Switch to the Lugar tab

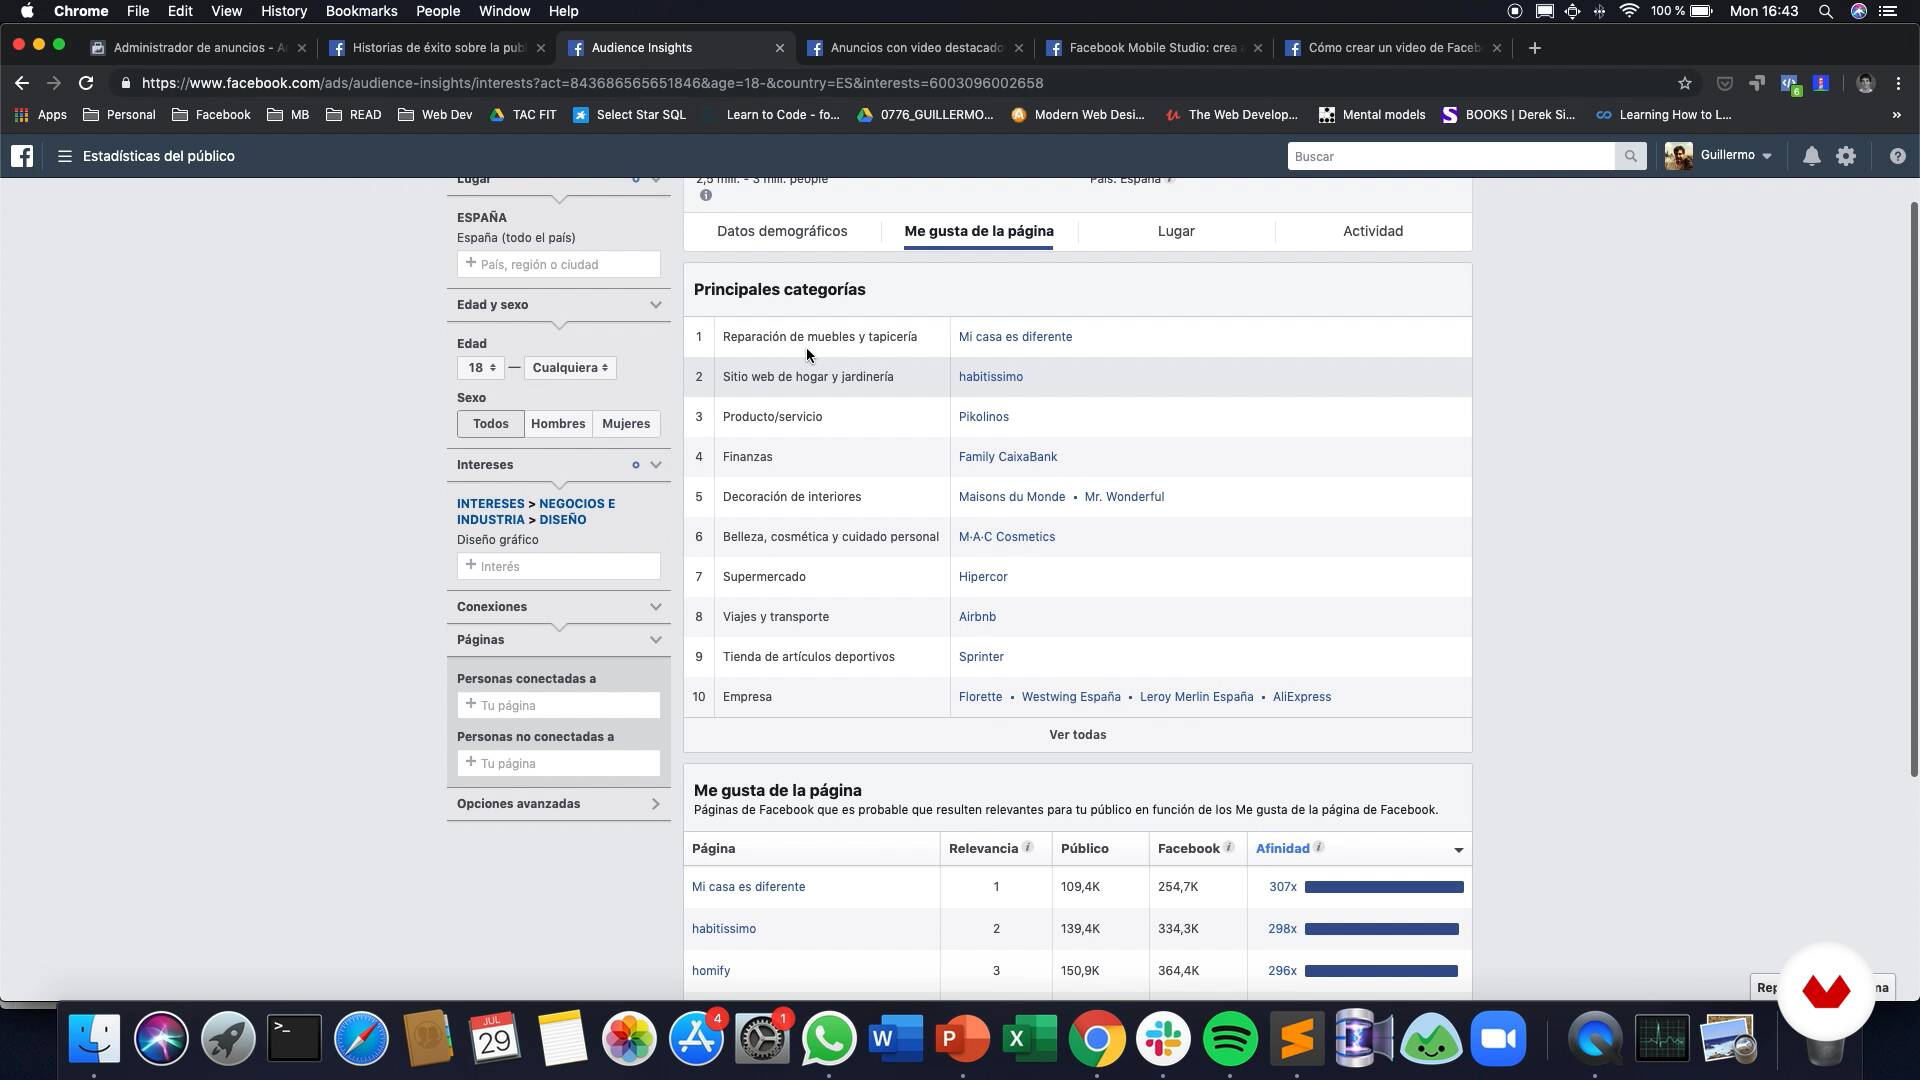1176,231
